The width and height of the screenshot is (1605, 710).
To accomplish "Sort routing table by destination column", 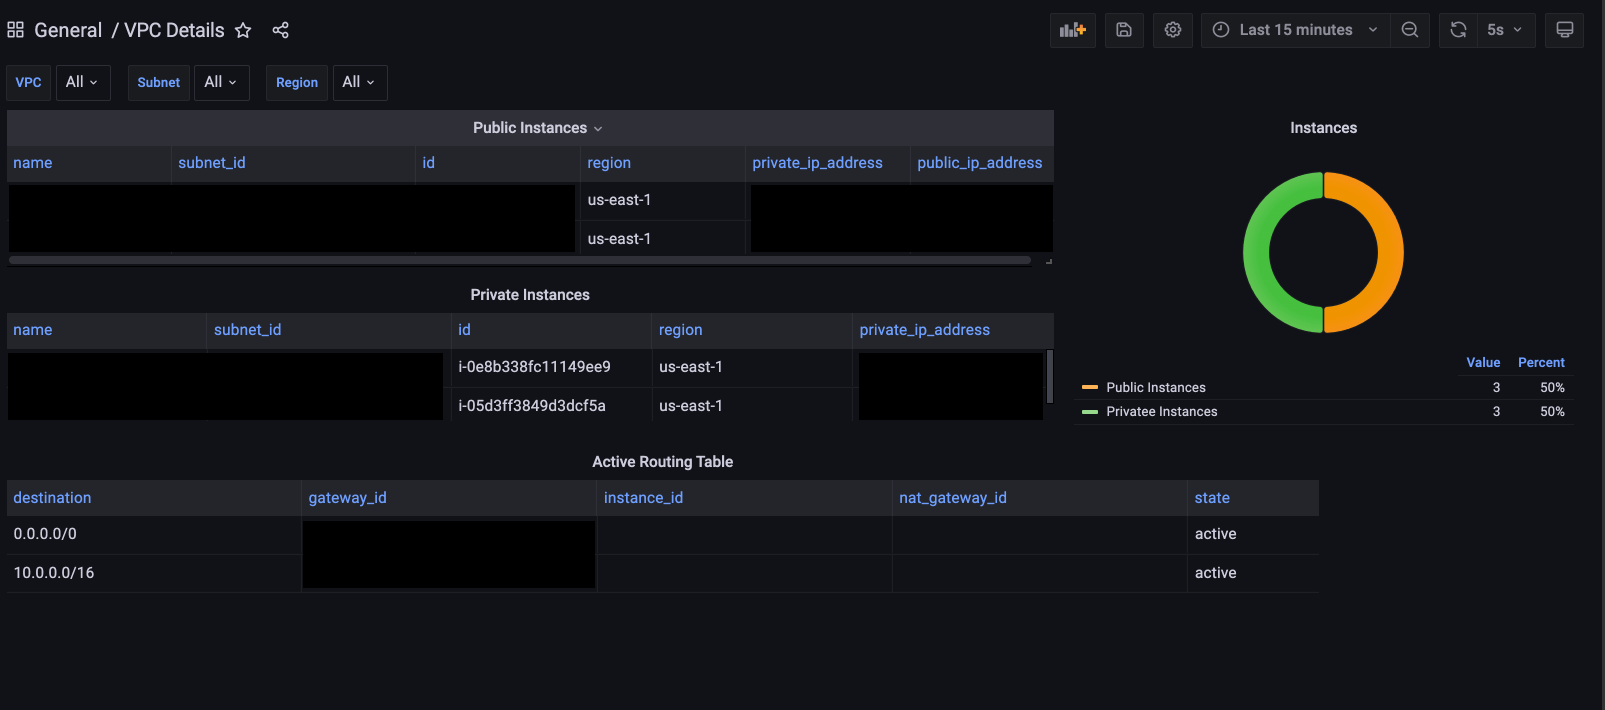I will [x=52, y=498].
